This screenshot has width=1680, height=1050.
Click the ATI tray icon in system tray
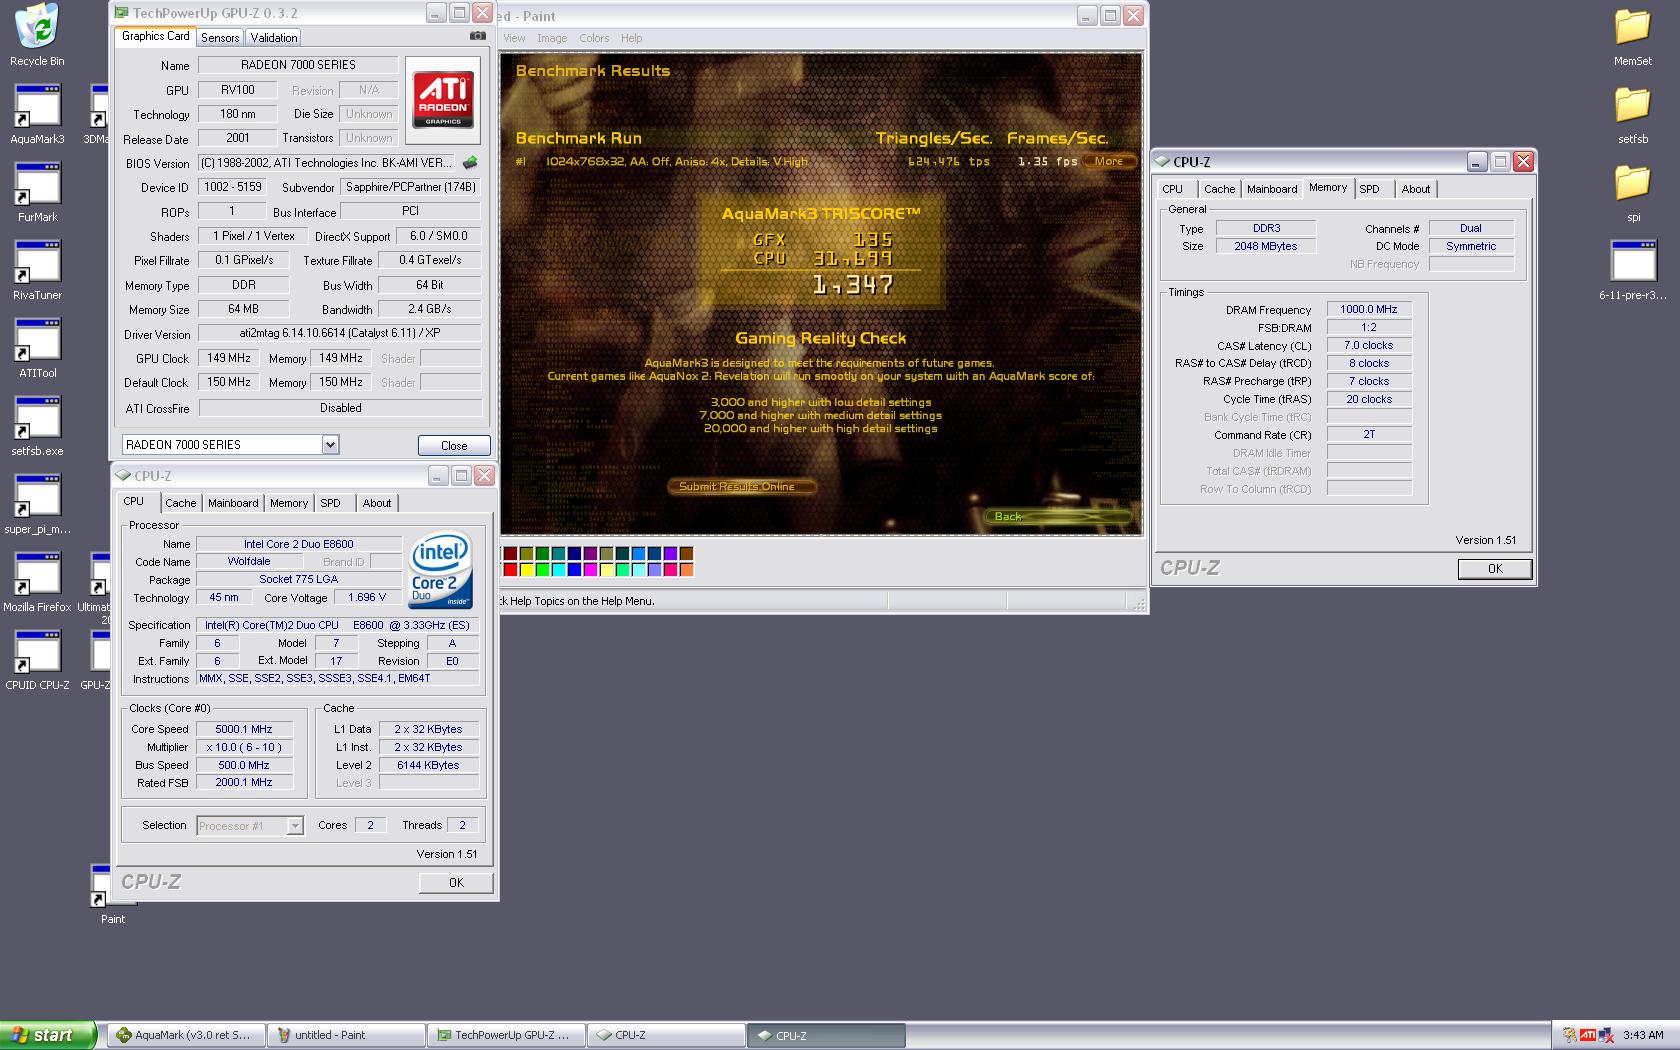[1587, 1035]
